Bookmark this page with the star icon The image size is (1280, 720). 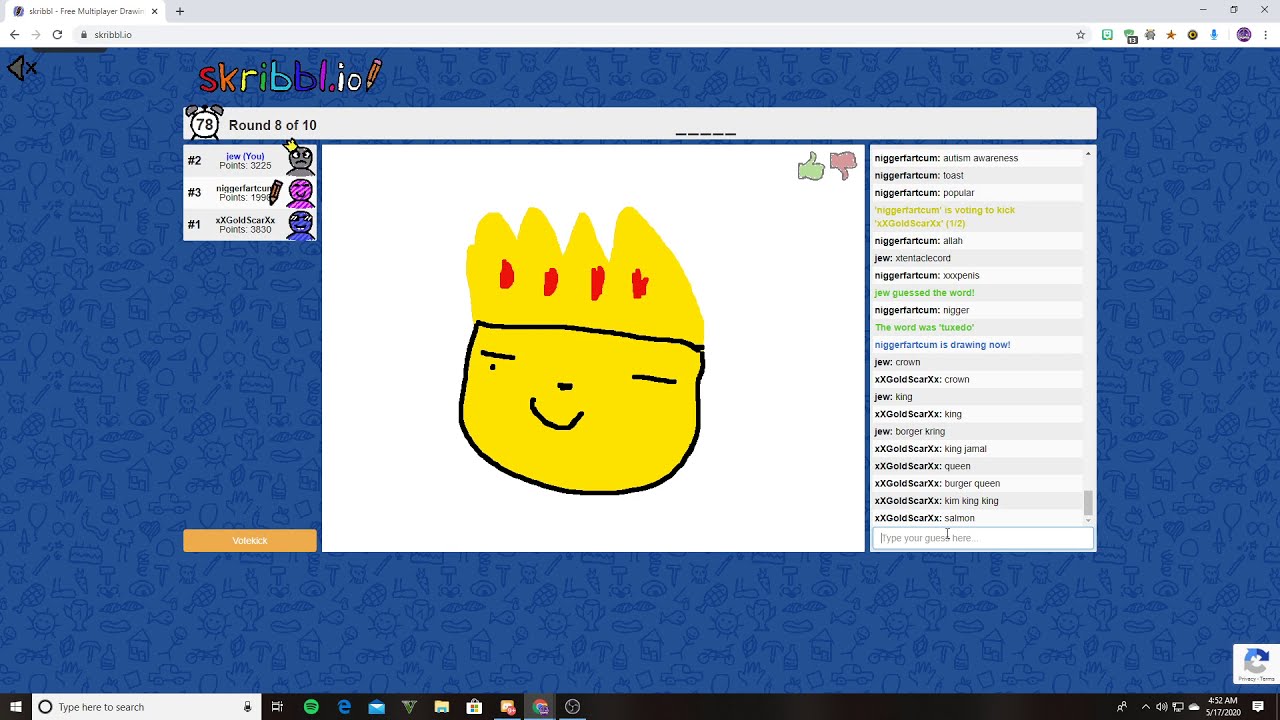click(x=1080, y=35)
